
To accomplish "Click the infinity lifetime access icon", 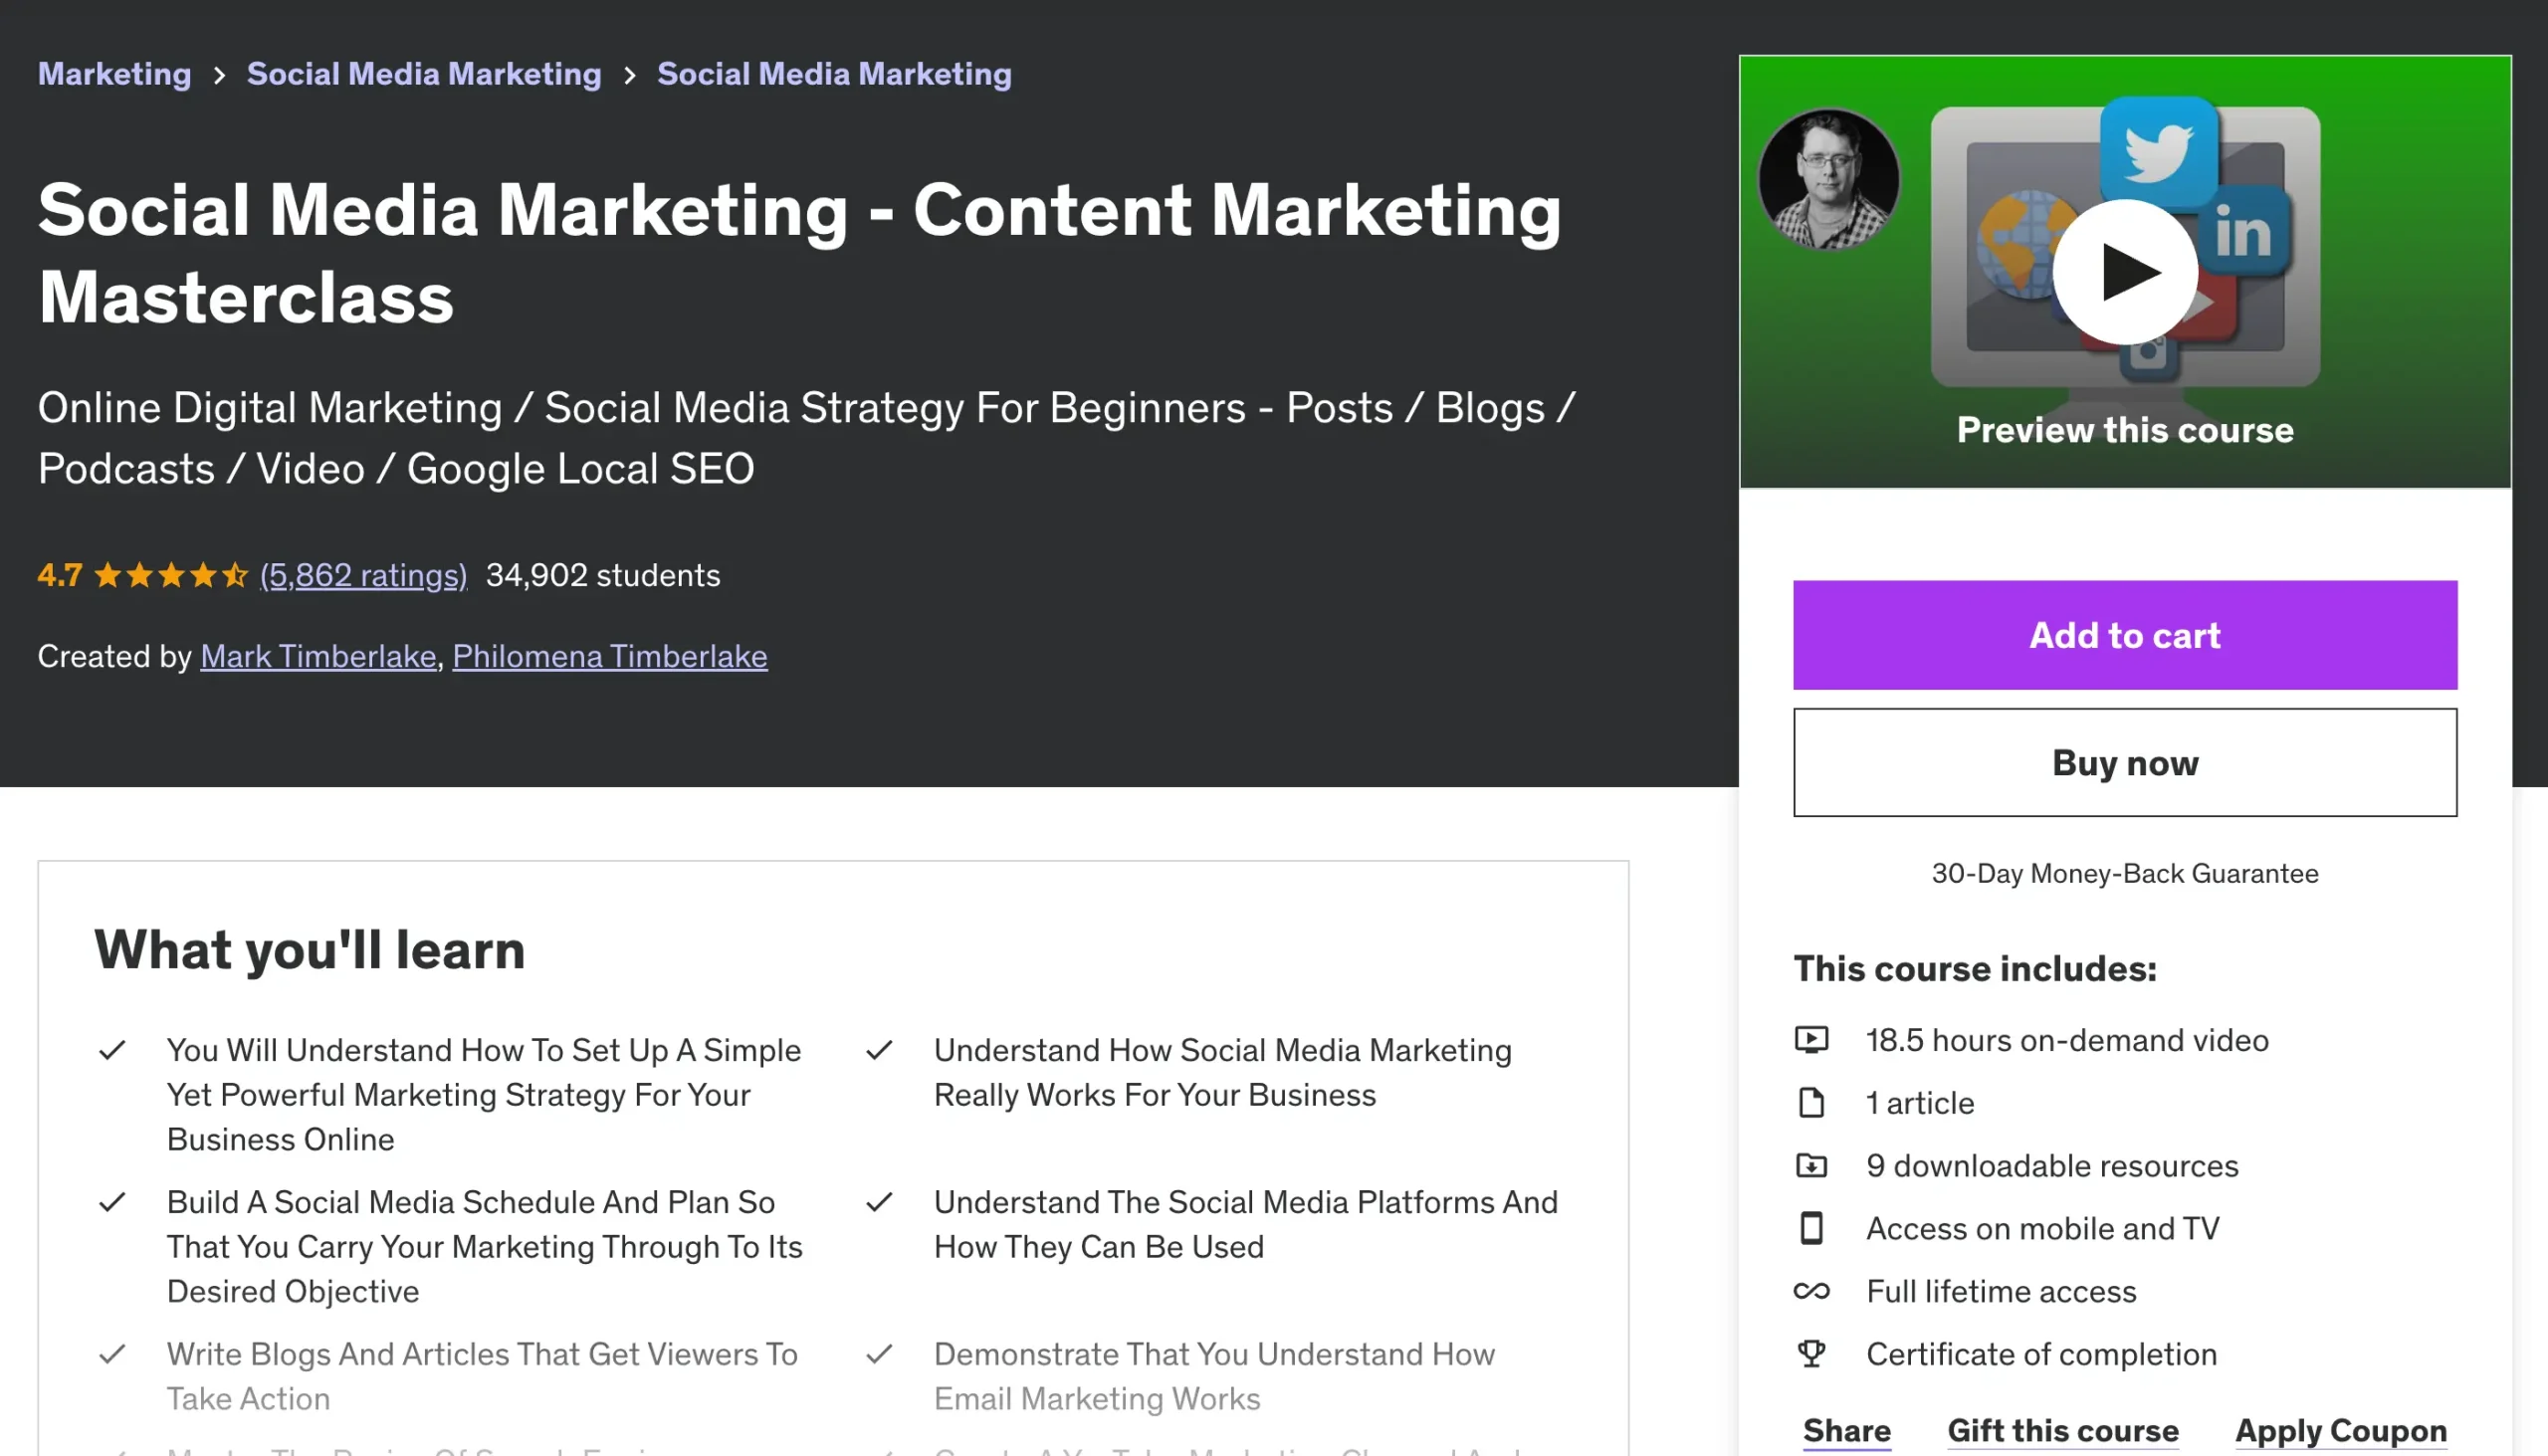I will [1811, 1291].
